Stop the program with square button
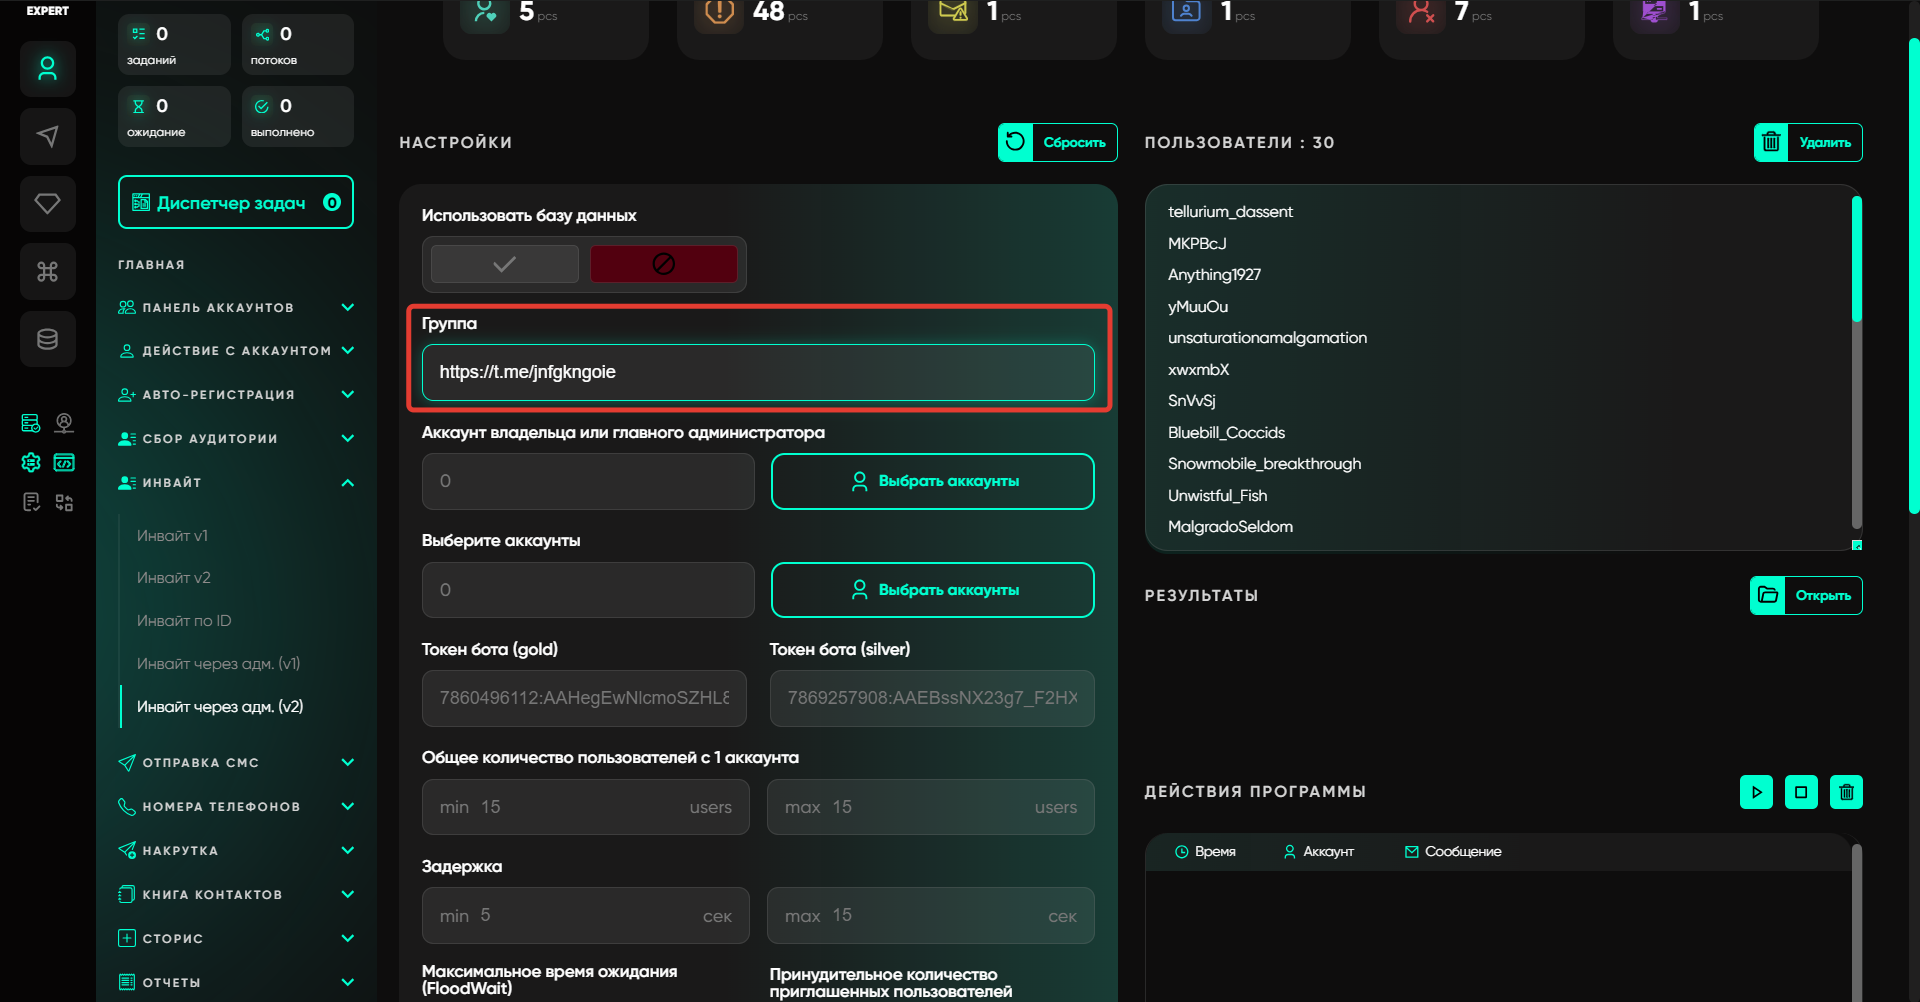The image size is (1920, 1002). coord(1801,792)
